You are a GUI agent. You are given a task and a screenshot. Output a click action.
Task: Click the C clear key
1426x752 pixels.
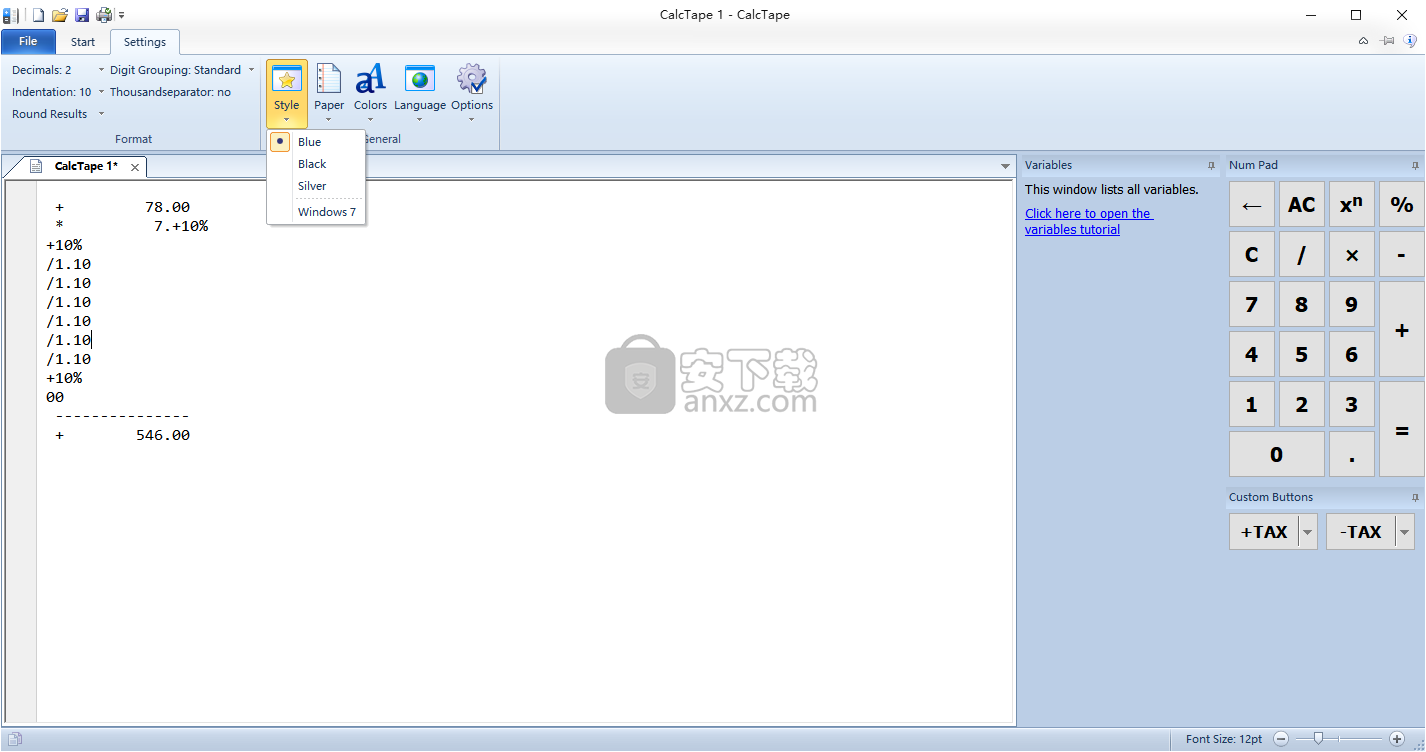[1251, 254]
